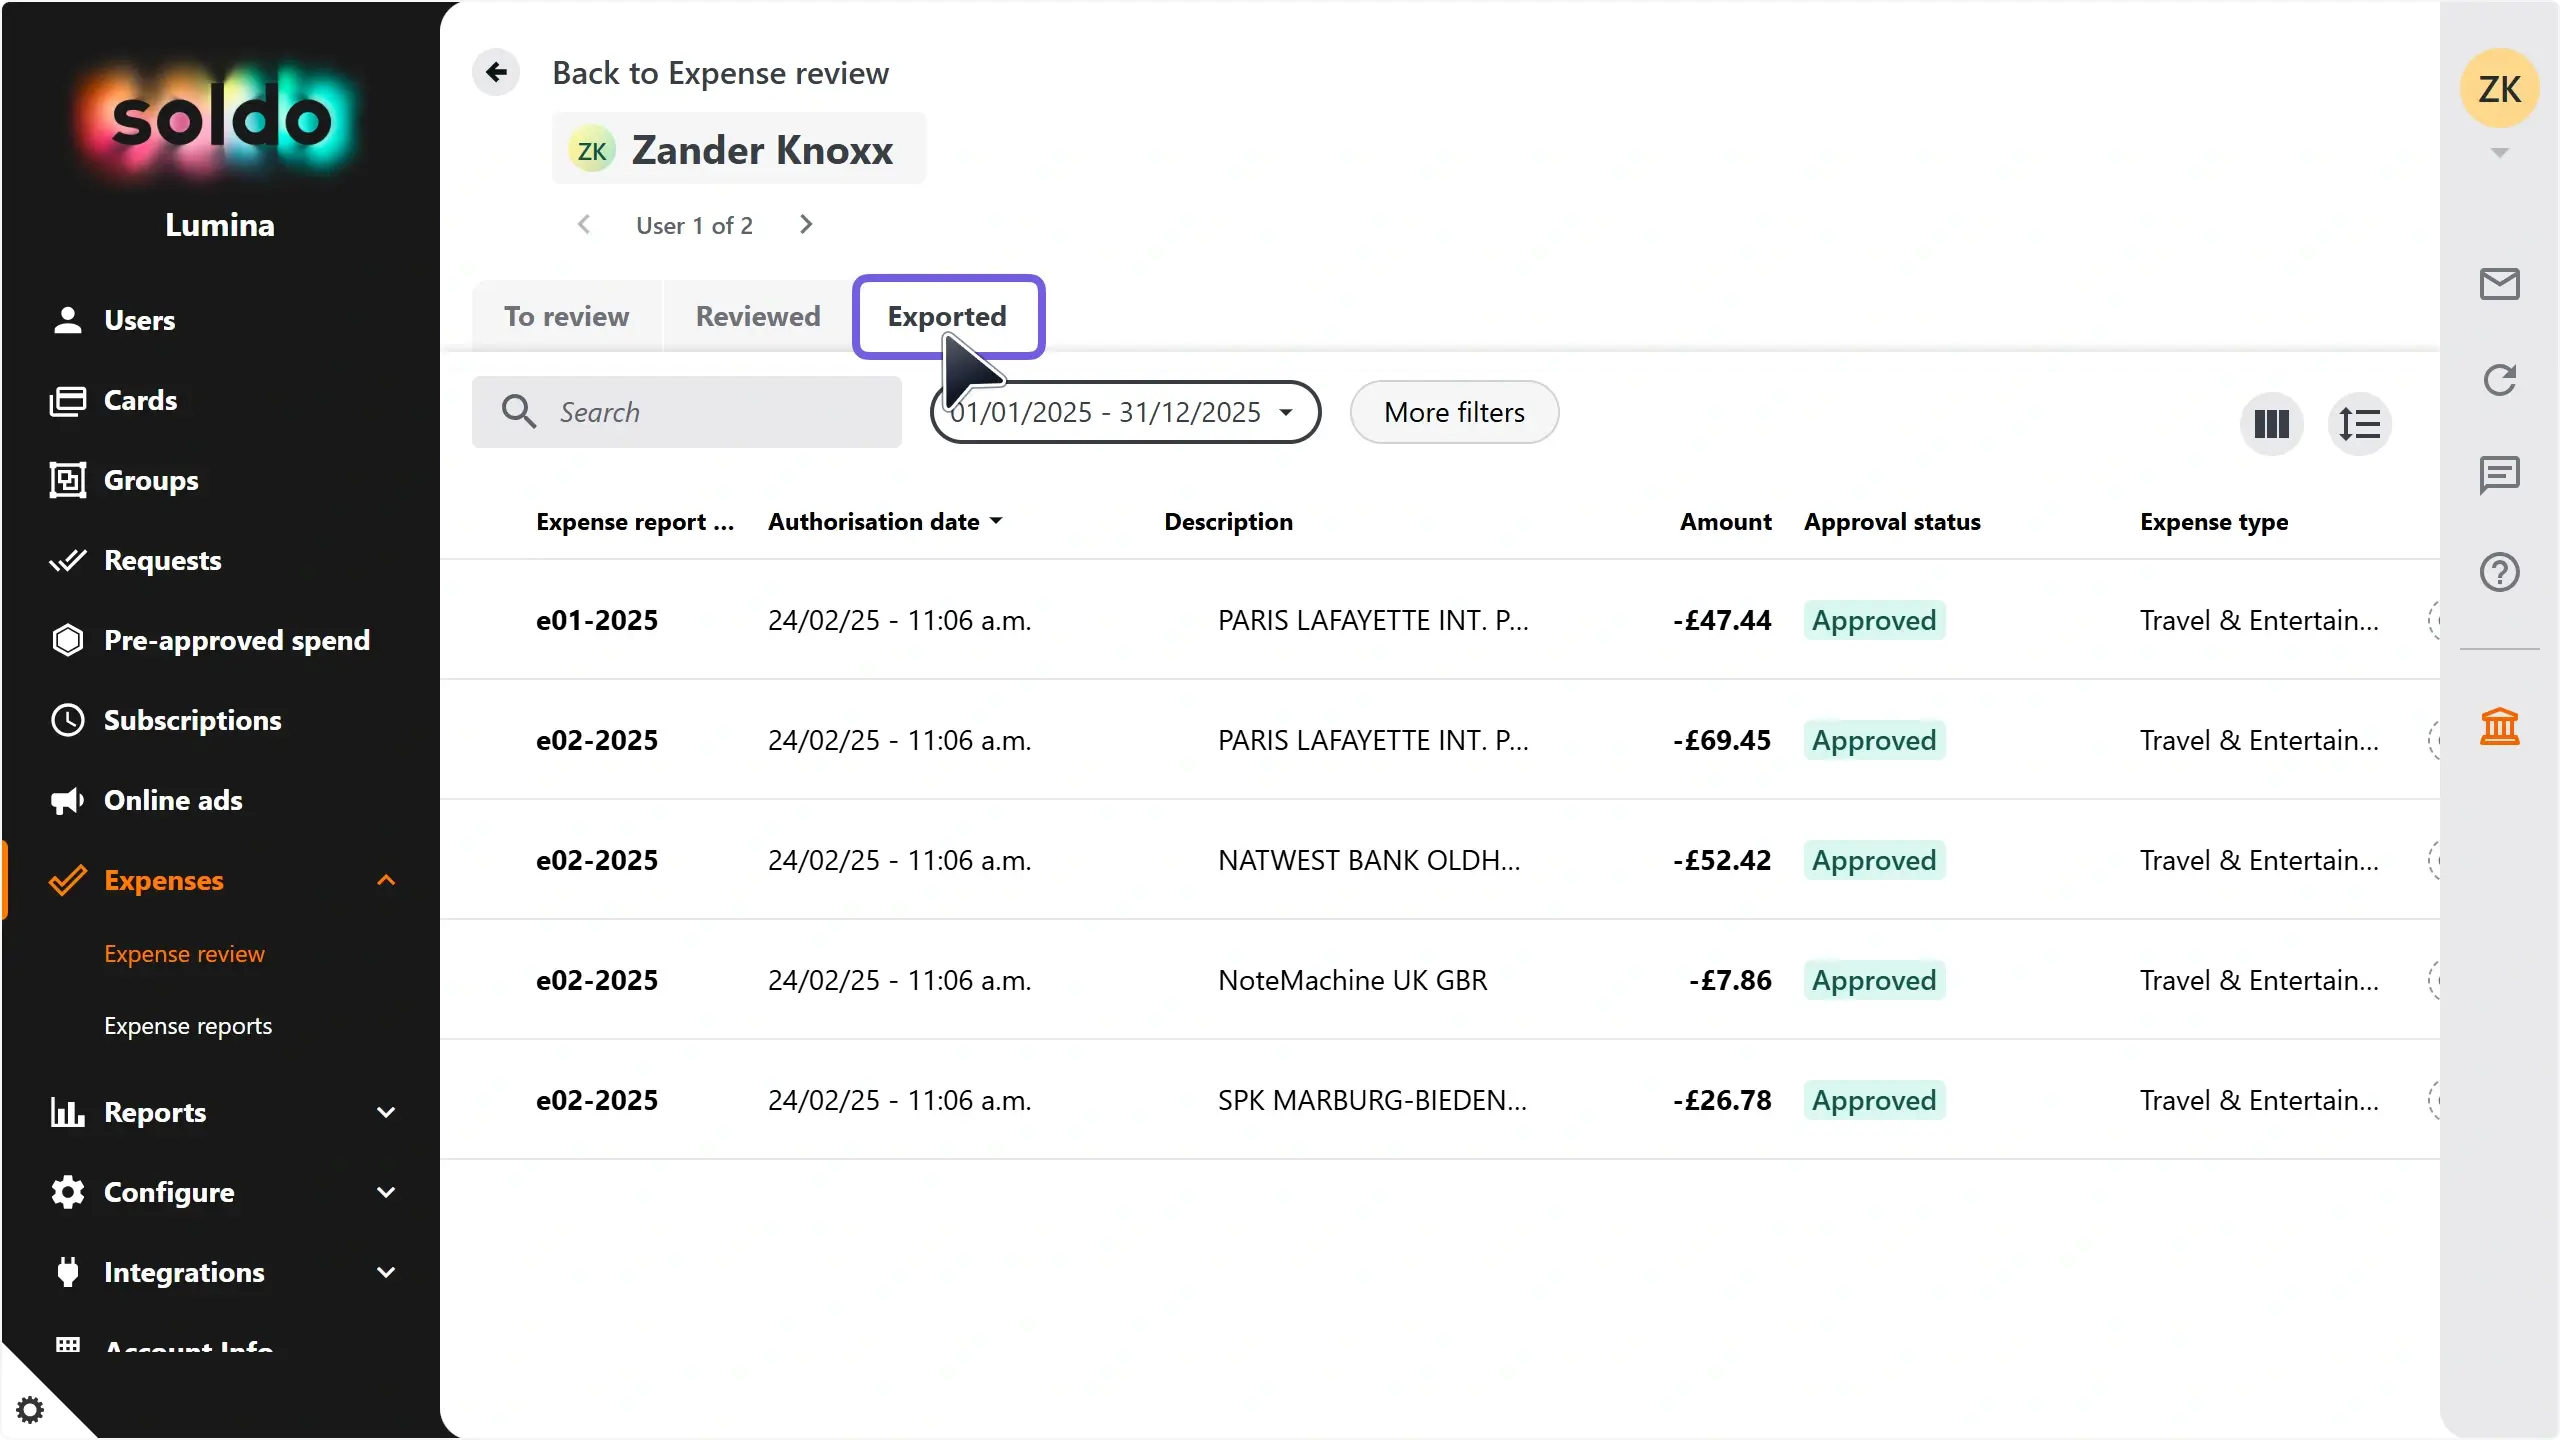
Task: Open the chat messages icon
Action: coord(2499,474)
